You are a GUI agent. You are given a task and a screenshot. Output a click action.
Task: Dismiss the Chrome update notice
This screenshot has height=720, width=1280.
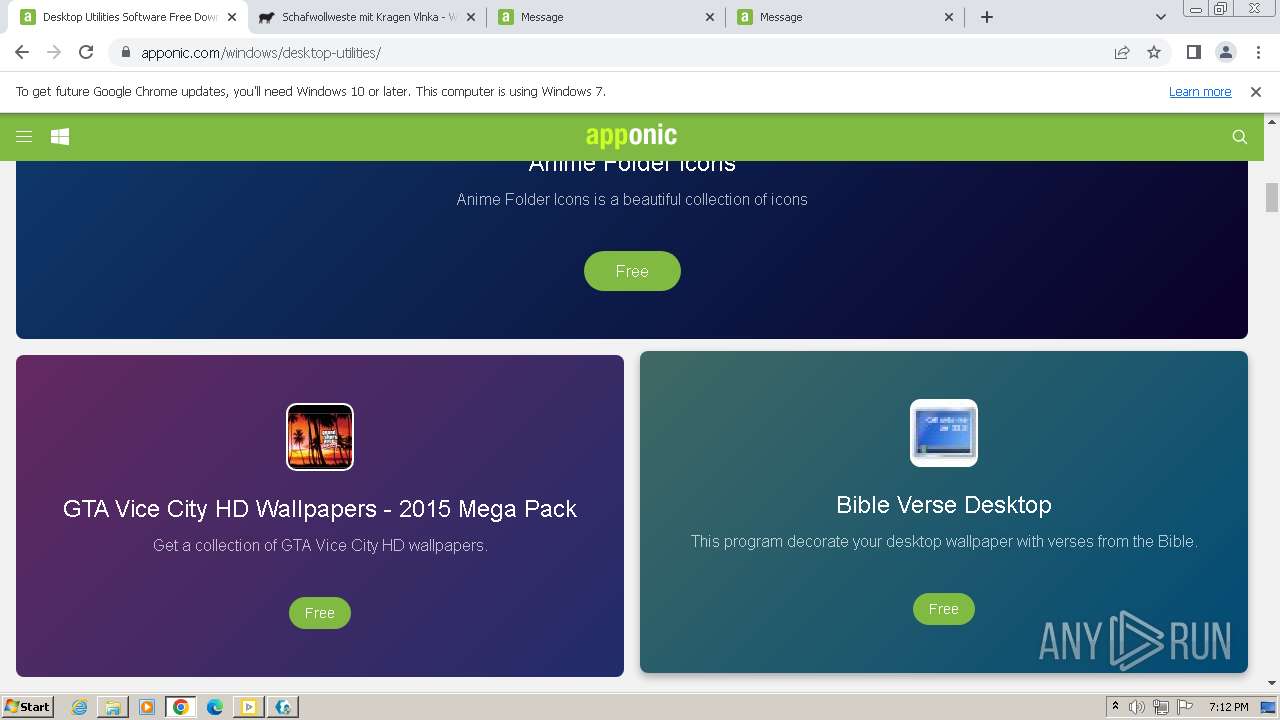[x=1256, y=91]
